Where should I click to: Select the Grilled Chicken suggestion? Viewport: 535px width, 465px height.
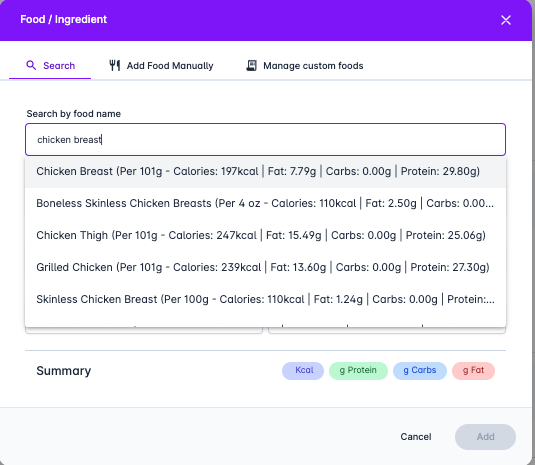[x=265, y=267]
